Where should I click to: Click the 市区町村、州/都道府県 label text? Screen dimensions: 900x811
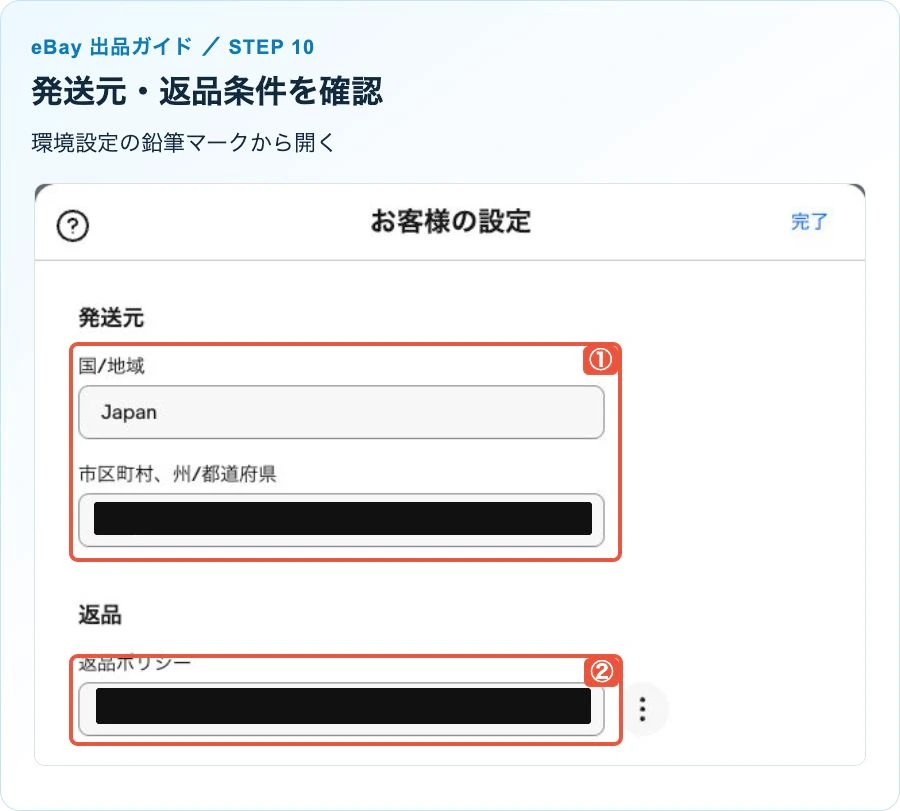coord(177,474)
